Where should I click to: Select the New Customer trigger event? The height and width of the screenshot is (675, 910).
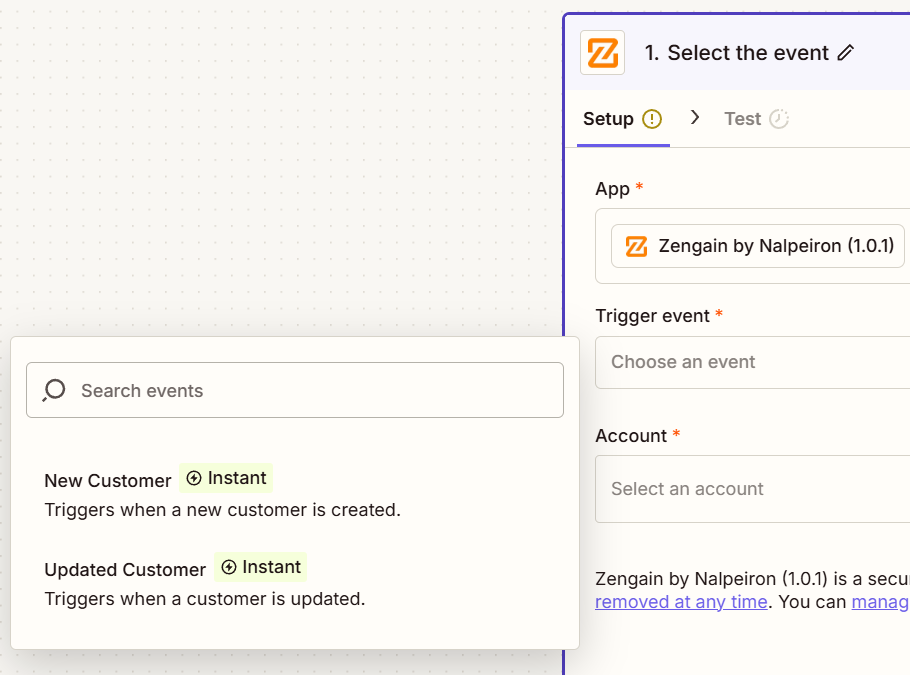(108, 481)
